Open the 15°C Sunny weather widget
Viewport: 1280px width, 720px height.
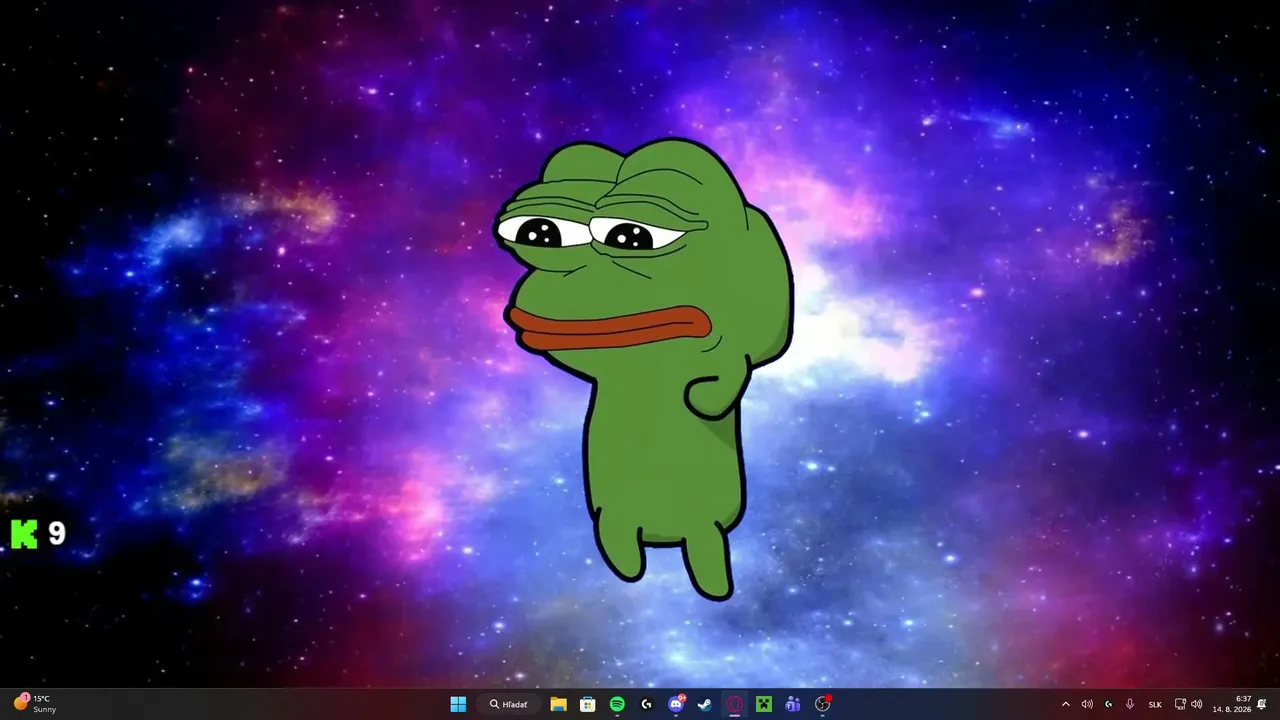(36, 704)
